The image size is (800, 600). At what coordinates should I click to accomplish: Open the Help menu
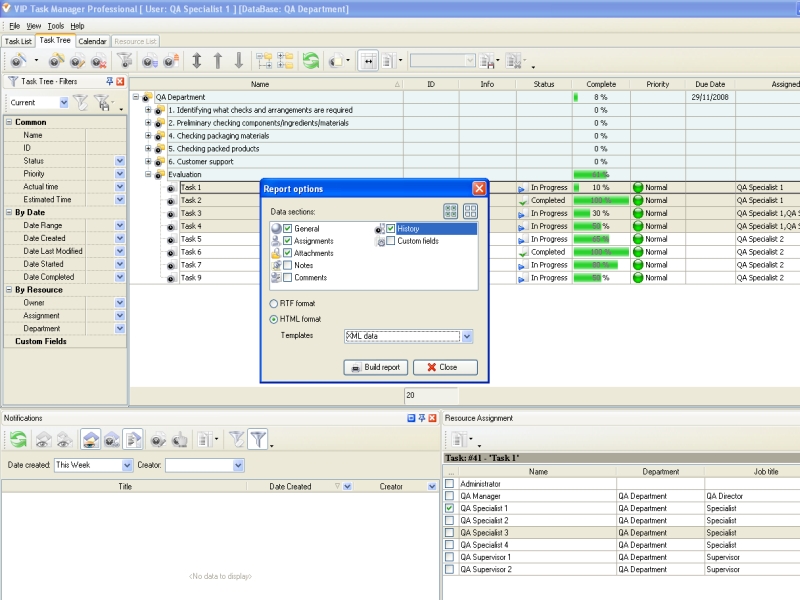[78, 26]
